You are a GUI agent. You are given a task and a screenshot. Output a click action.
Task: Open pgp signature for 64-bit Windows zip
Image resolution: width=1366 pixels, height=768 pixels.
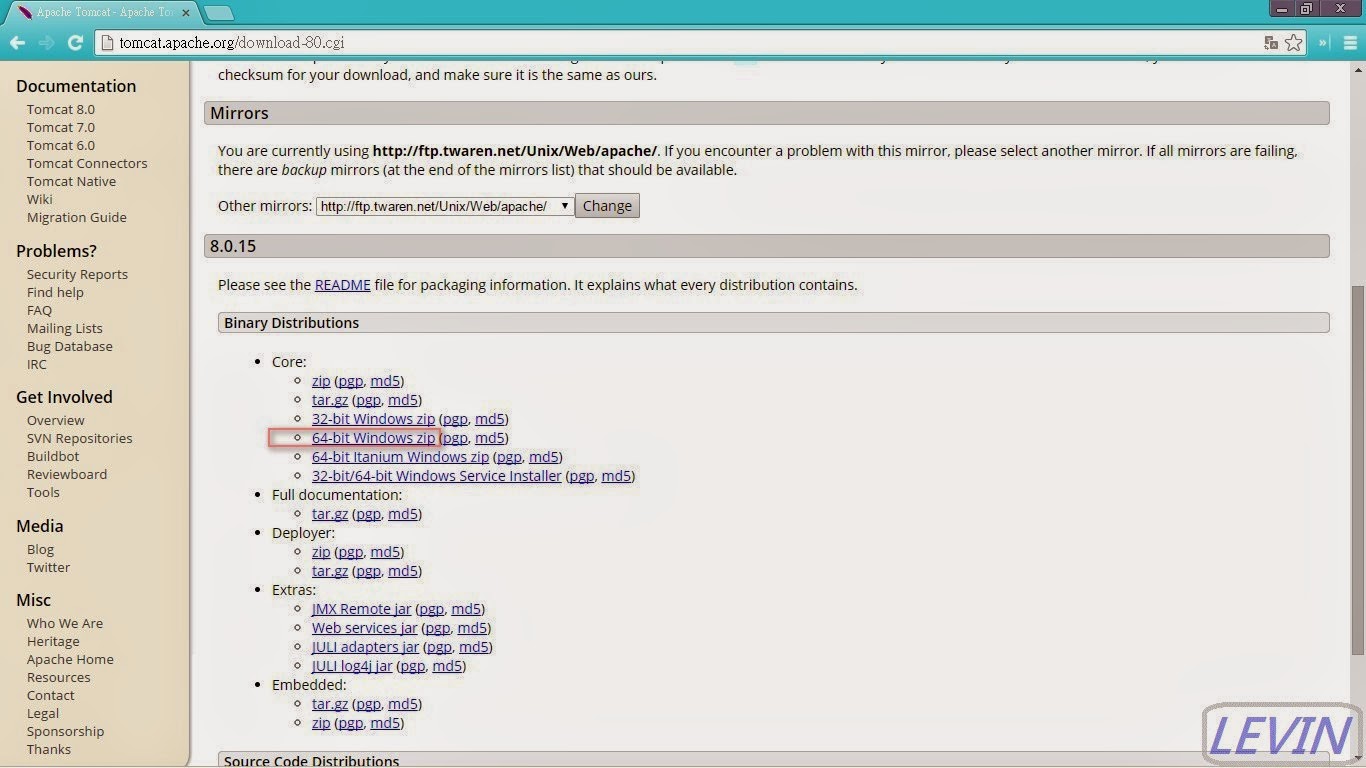455,438
